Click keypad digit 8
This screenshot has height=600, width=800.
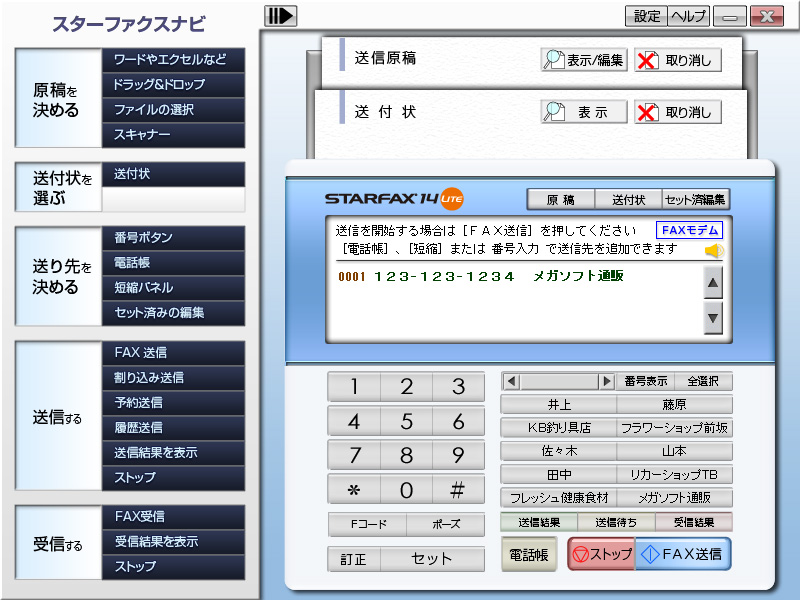coord(407,456)
